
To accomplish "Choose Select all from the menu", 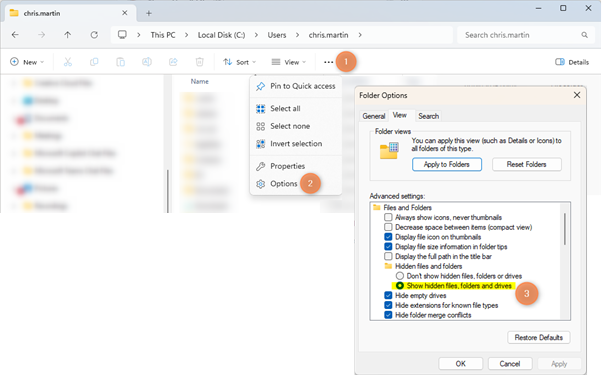I will pyautogui.click(x=296, y=108).
